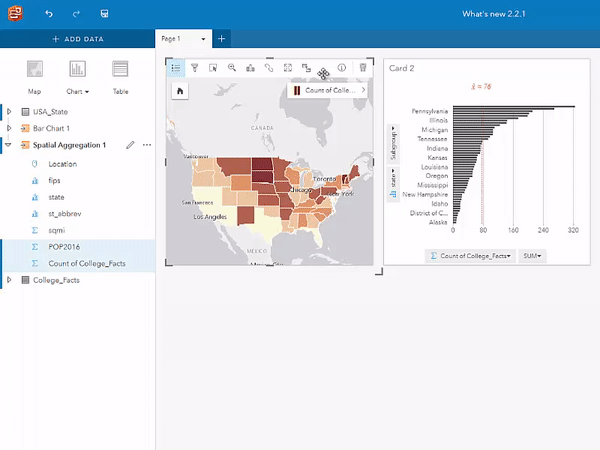The height and width of the screenshot is (450, 600).
Task: Open the basemaps icon on map toolbar
Action: [250, 68]
